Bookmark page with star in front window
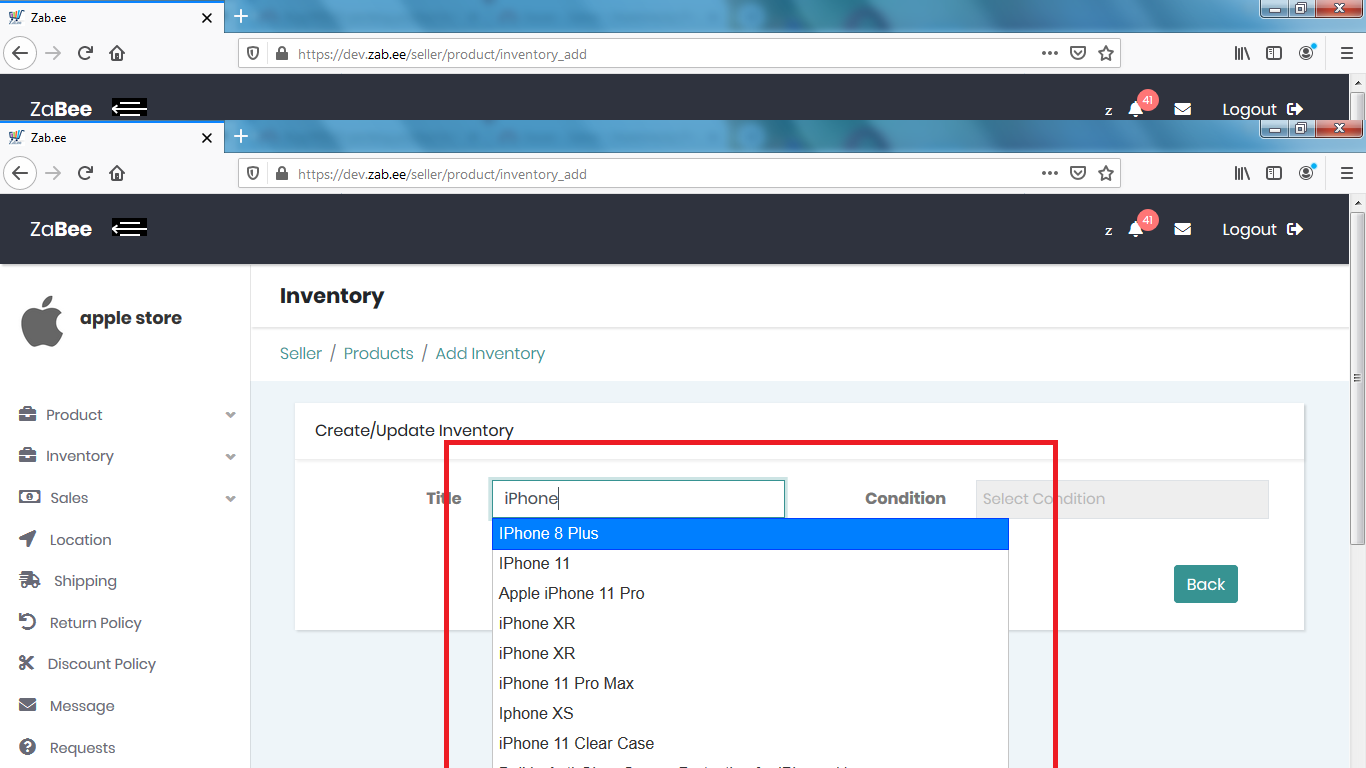This screenshot has width=1366, height=768. coord(1106,173)
